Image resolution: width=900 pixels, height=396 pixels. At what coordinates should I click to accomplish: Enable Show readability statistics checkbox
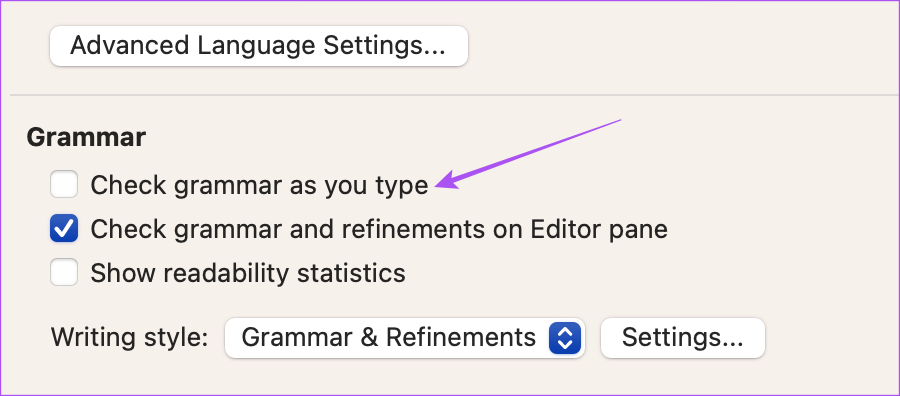[64, 273]
